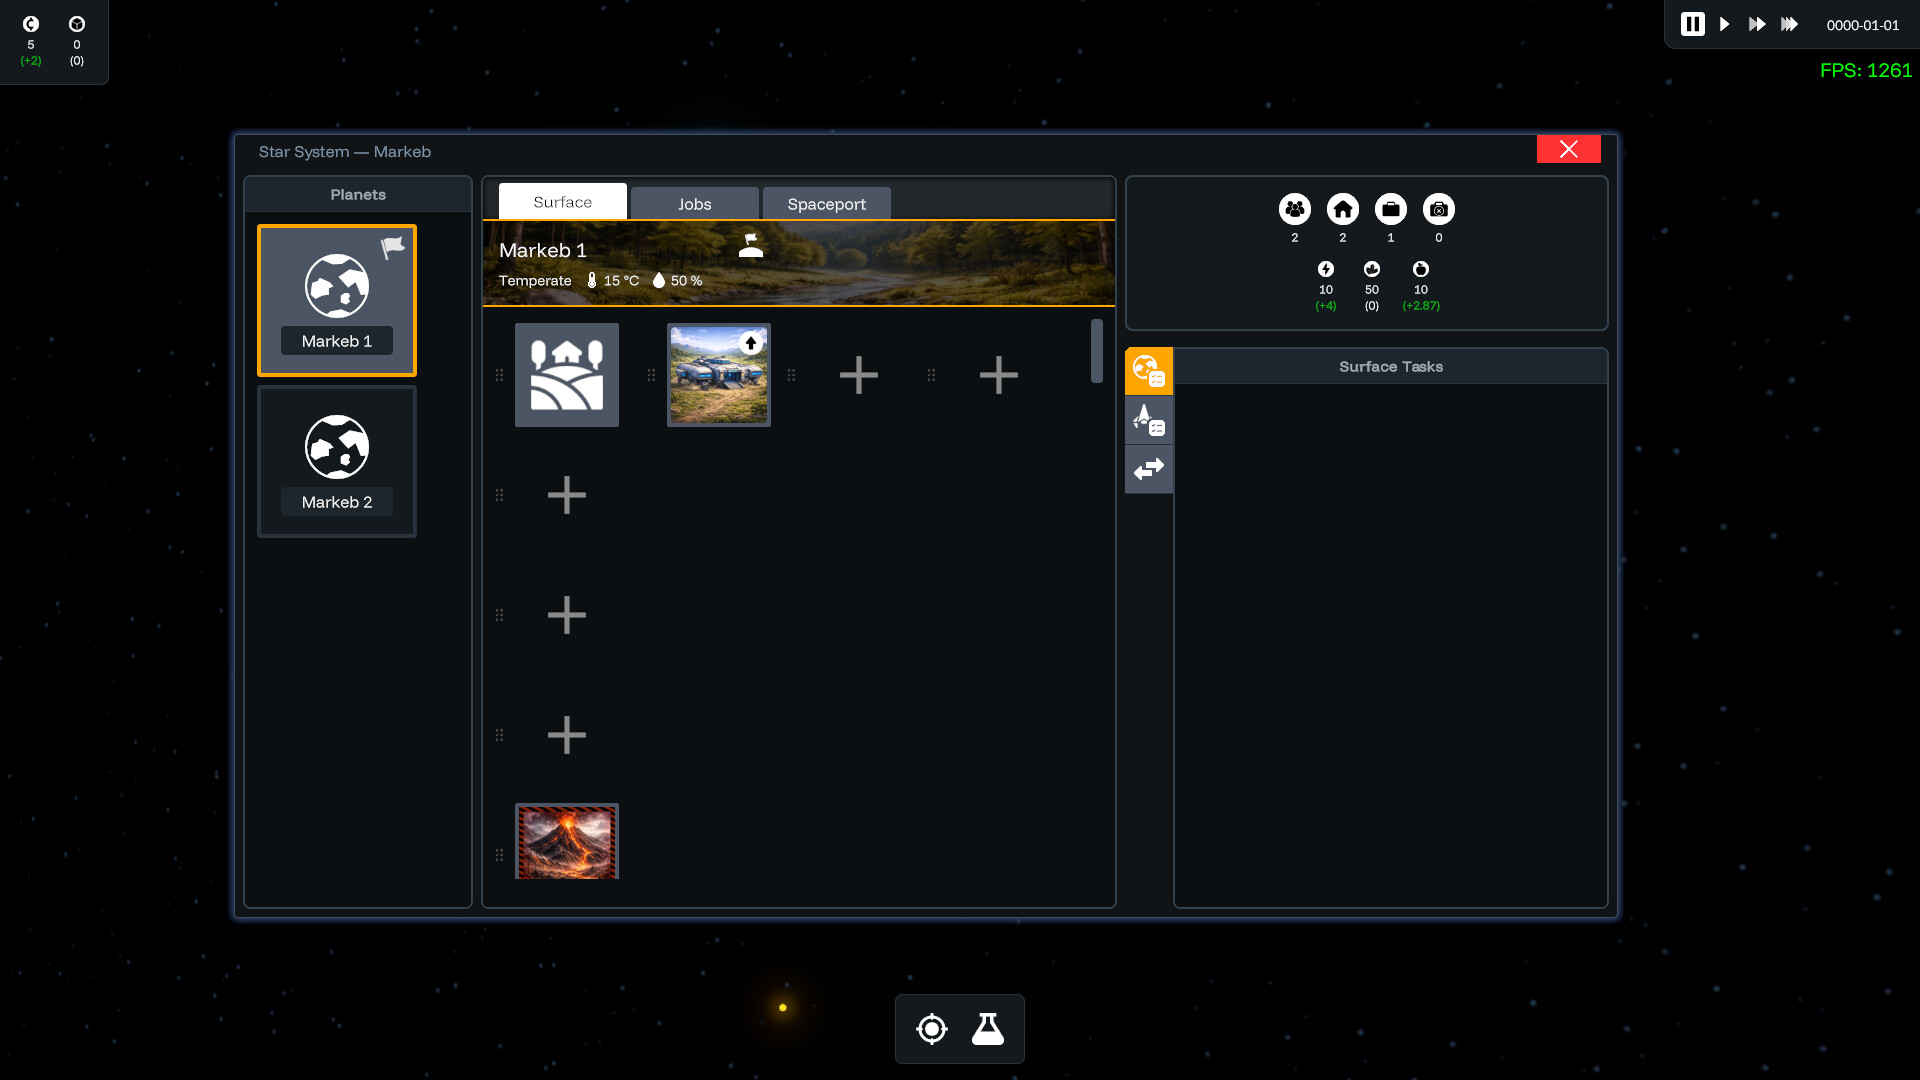
Task: Click the housing icon above the count 2
Action: click(1342, 211)
